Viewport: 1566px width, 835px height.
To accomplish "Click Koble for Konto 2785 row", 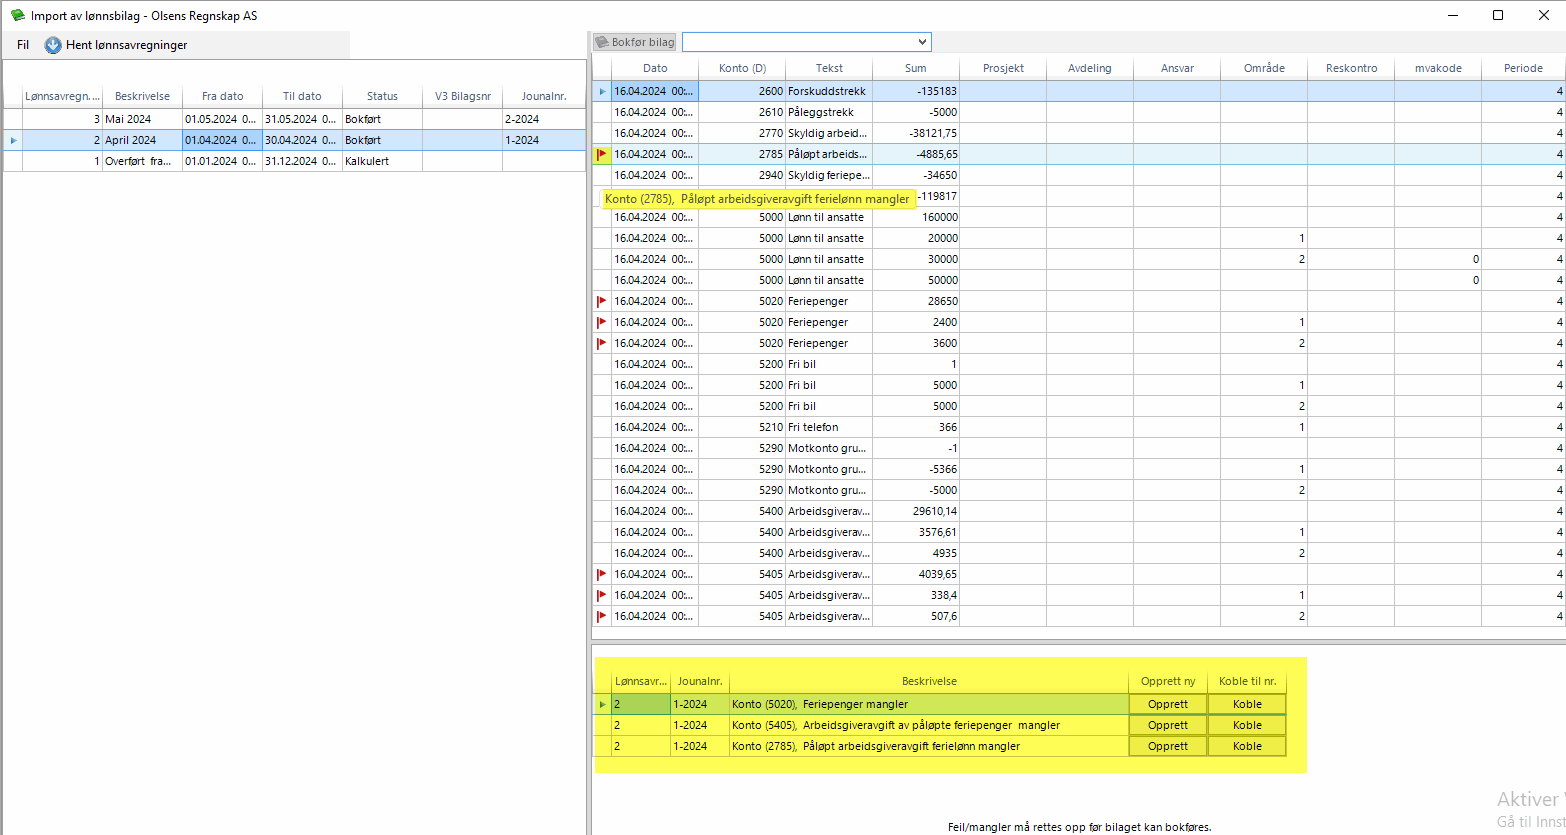I will (x=1247, y=746).
